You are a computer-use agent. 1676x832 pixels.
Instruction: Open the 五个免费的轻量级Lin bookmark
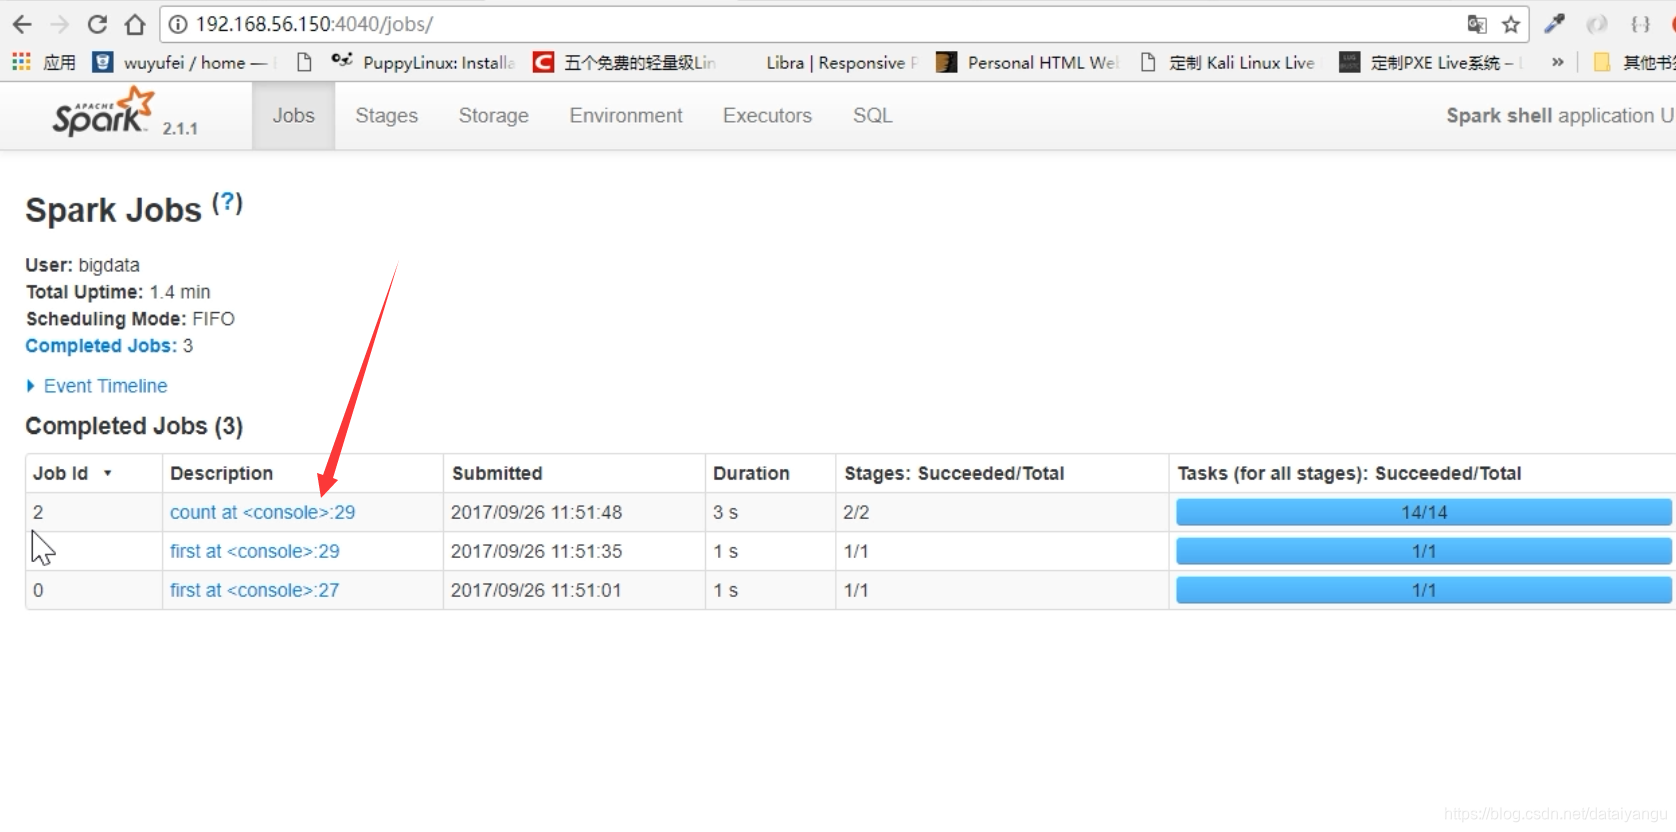coord(625,62)
